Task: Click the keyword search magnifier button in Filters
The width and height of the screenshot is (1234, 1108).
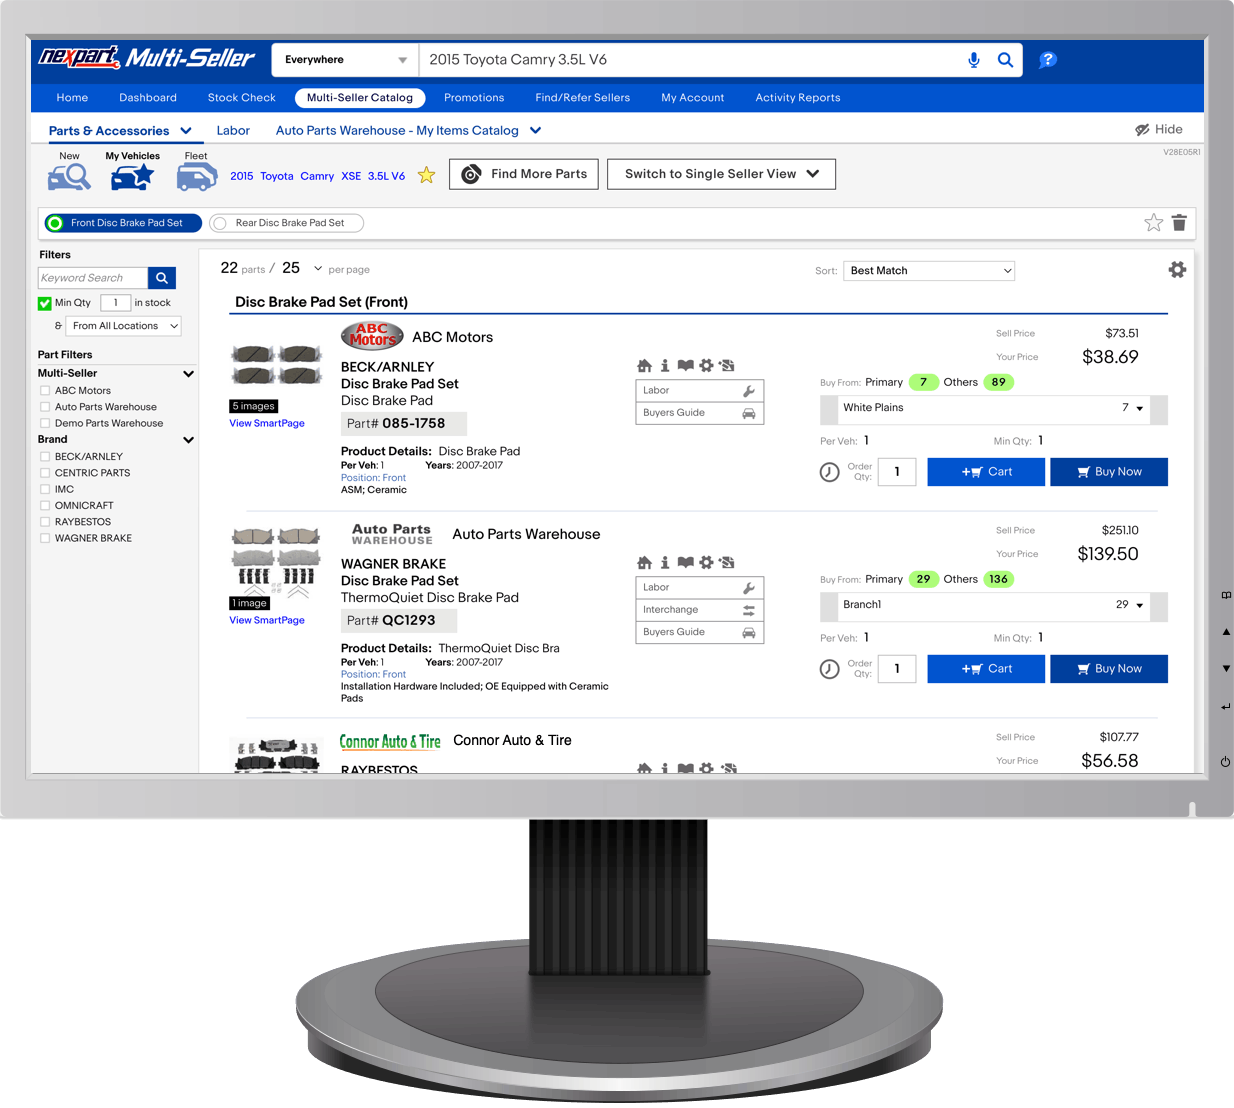Action: [x=162, y=278]
